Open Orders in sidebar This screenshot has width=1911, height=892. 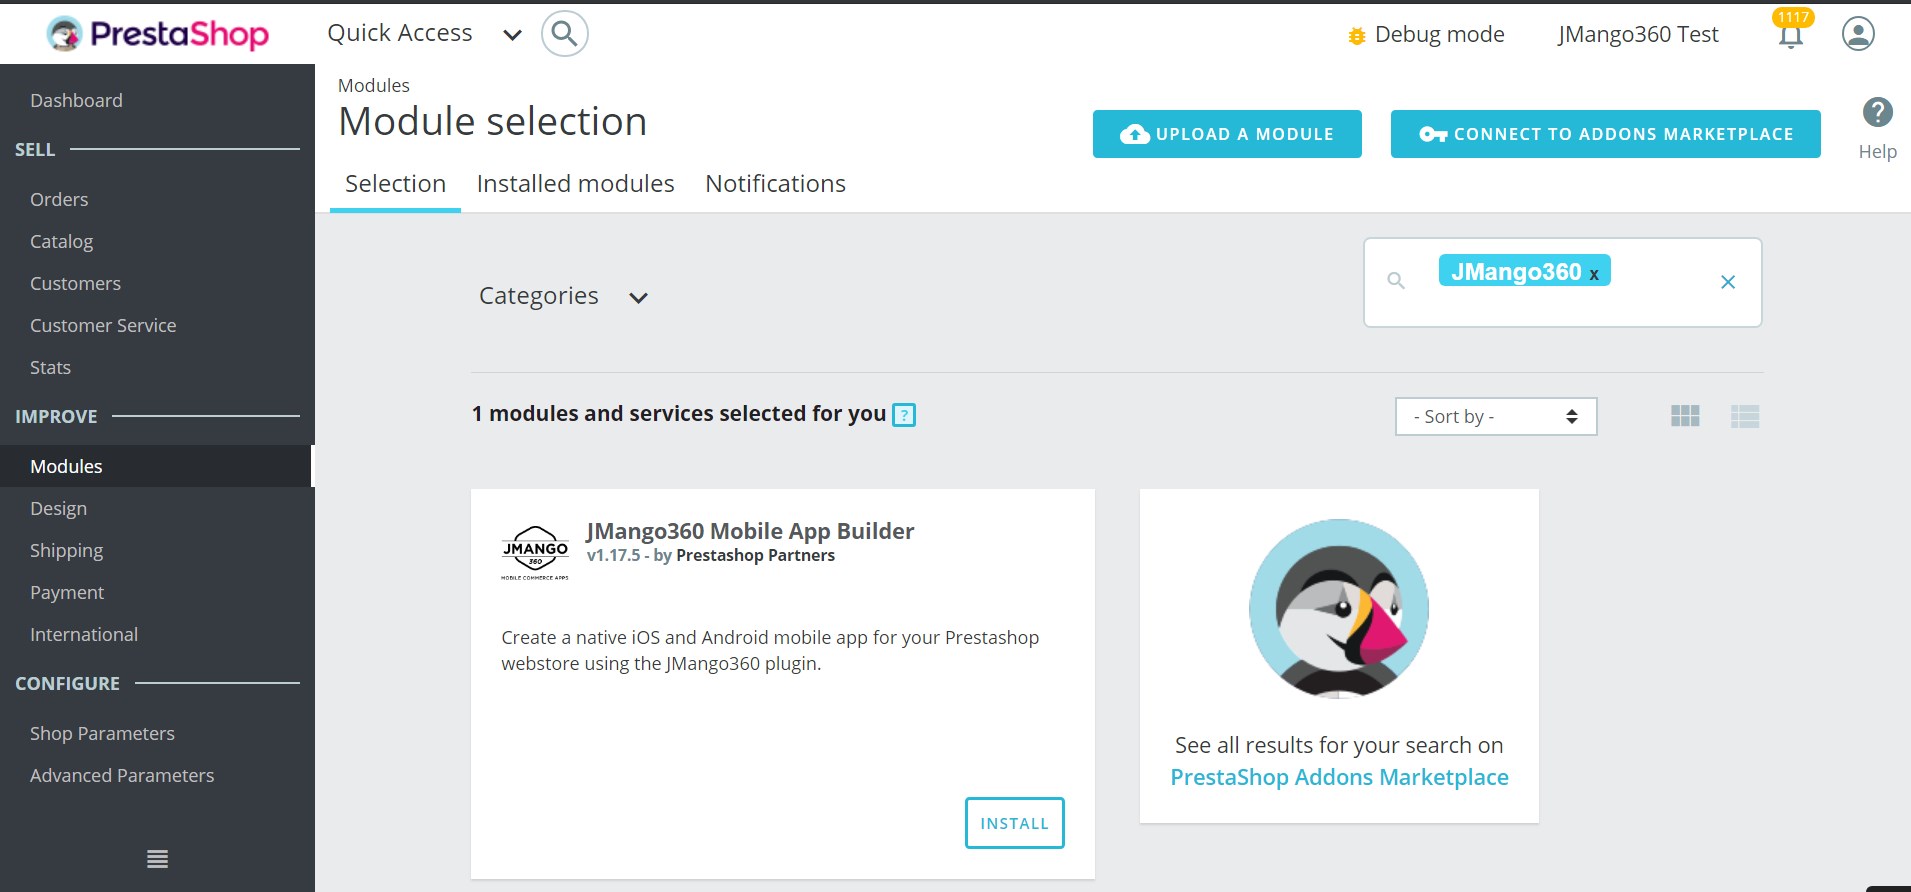pyautogui.click(x=59, y=199)
